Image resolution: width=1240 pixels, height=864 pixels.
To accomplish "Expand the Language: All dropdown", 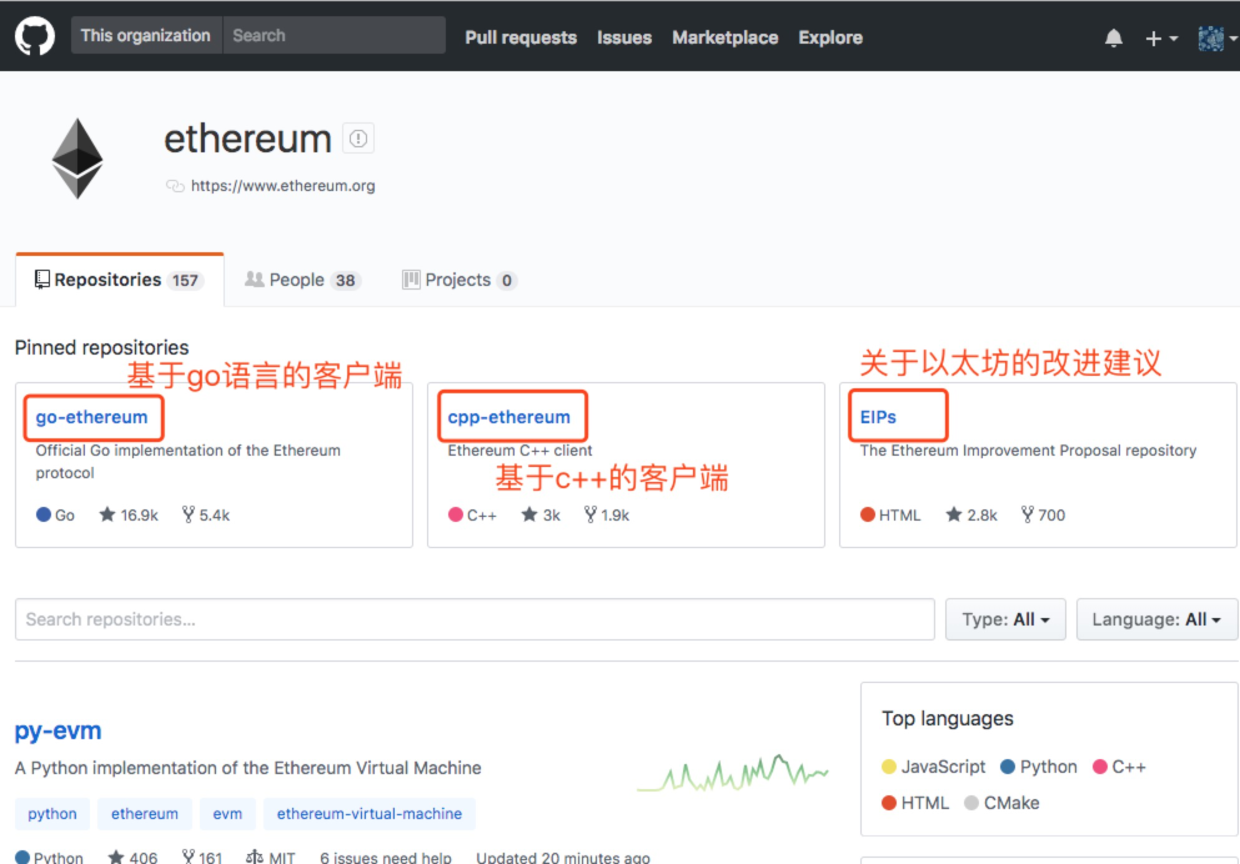I will (1157, 619).
